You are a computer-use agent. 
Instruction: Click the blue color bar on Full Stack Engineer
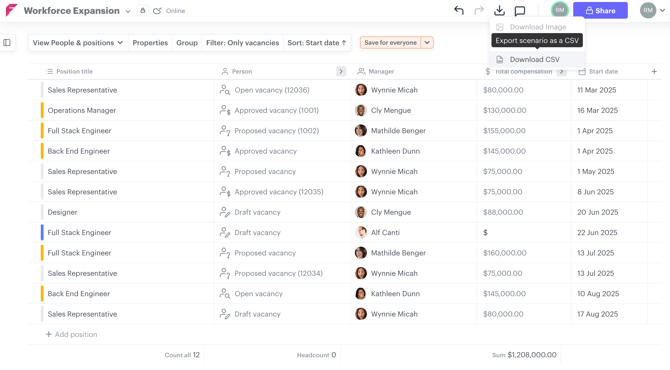tap(42, 232)
